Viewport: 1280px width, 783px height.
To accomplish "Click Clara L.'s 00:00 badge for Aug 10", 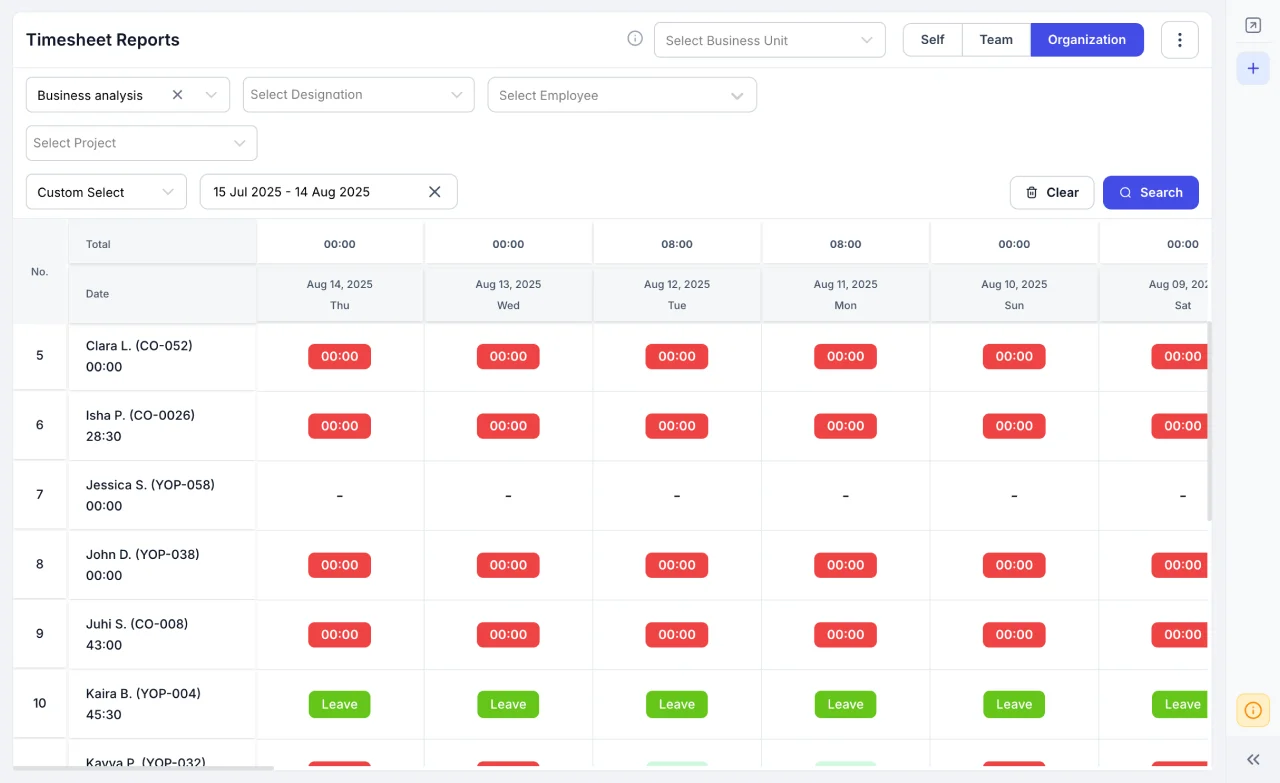I will click(x=1014, y=356).
